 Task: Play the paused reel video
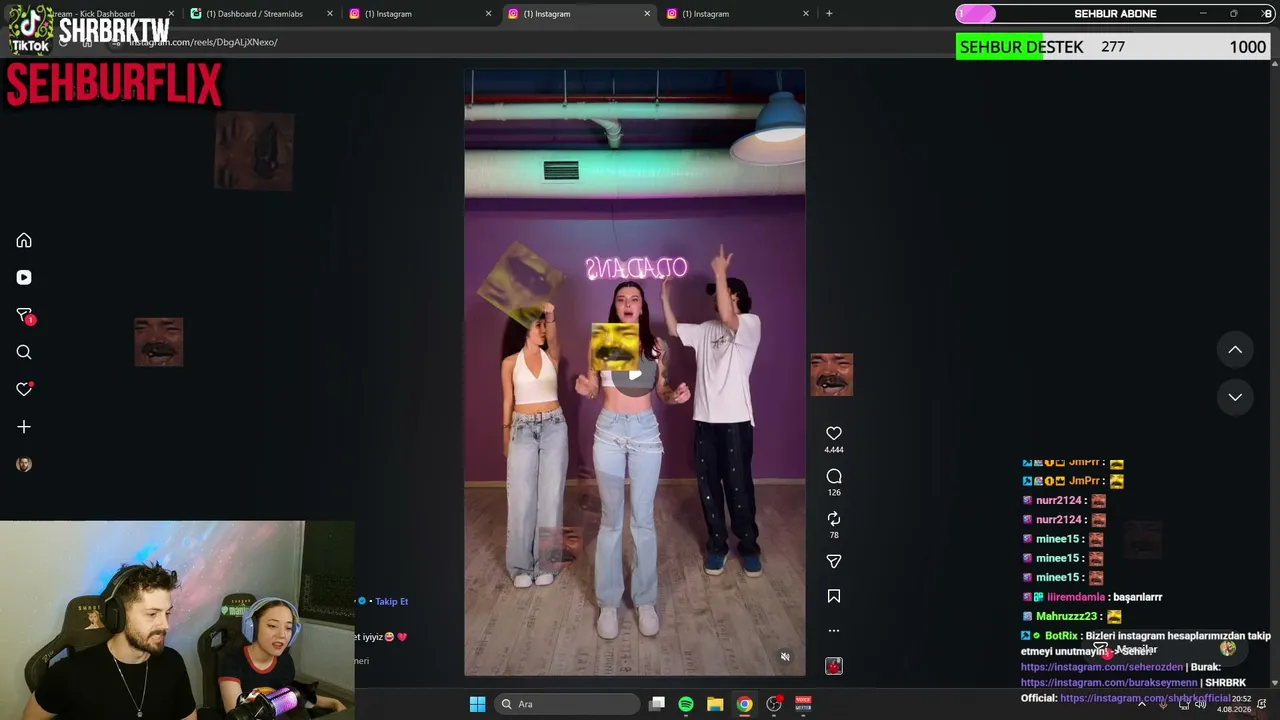pyautogui.click(x=634, y=374)
